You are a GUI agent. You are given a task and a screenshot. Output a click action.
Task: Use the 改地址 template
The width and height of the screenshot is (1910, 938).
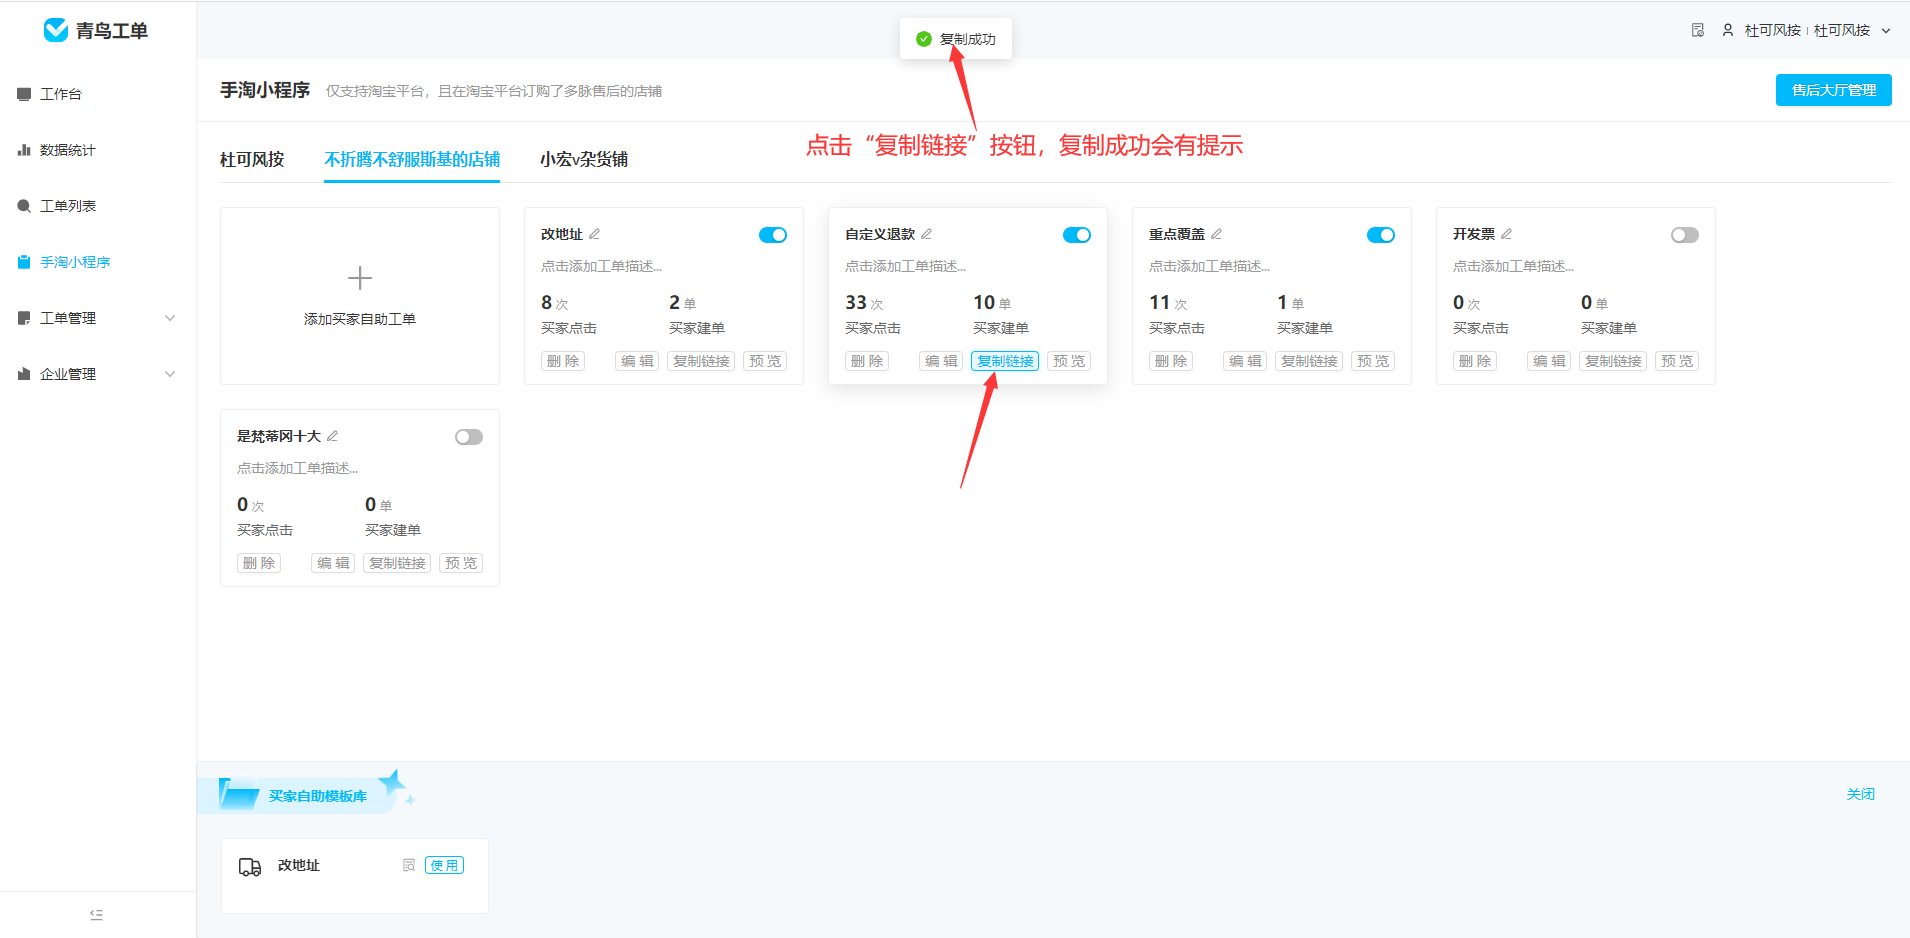tap(444, 865)
